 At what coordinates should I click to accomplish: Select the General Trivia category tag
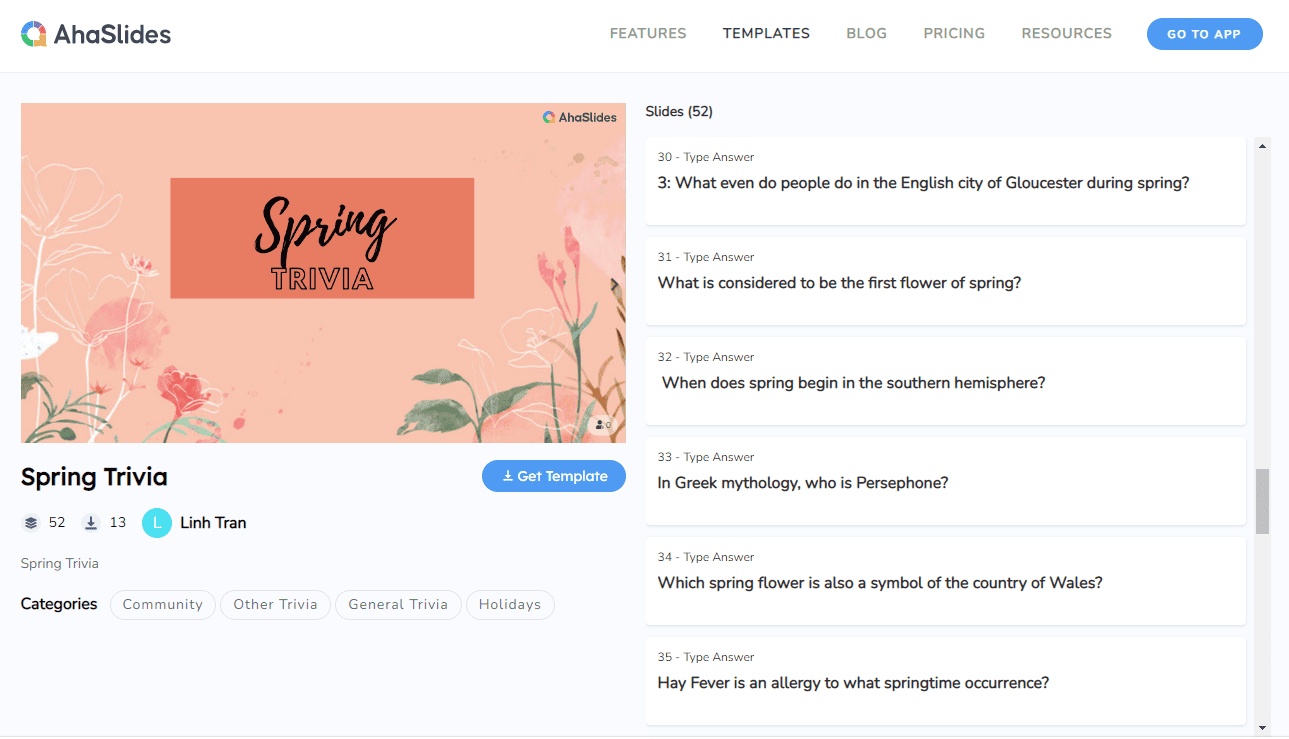pos(398,605)
